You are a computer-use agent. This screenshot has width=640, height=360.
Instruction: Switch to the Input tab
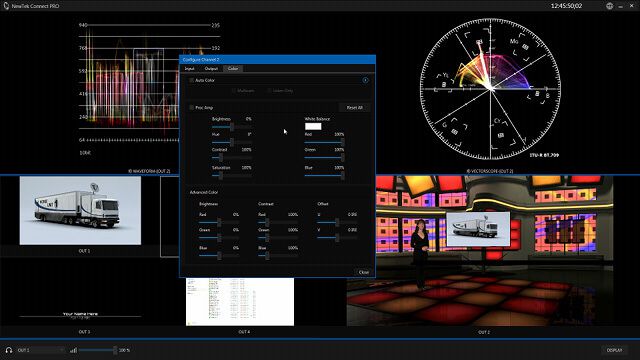[x=189, y=69]
